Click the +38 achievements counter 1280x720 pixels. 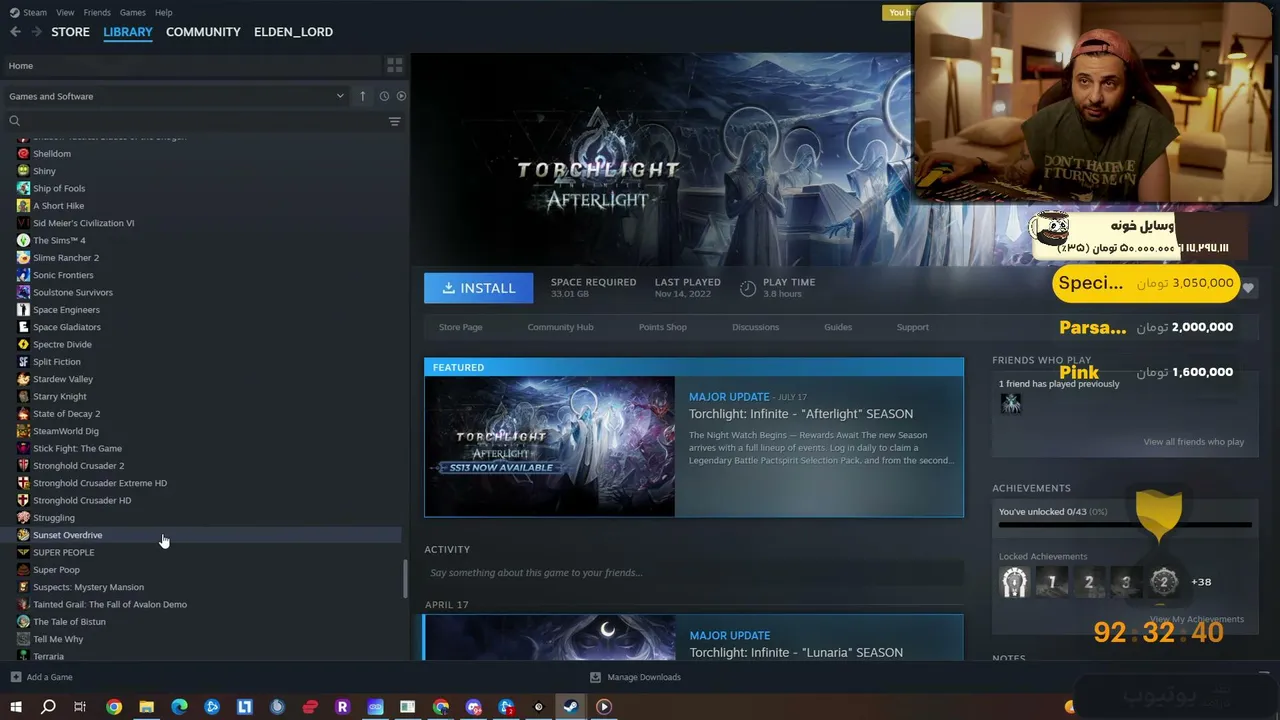click(x=1201, y=582)
